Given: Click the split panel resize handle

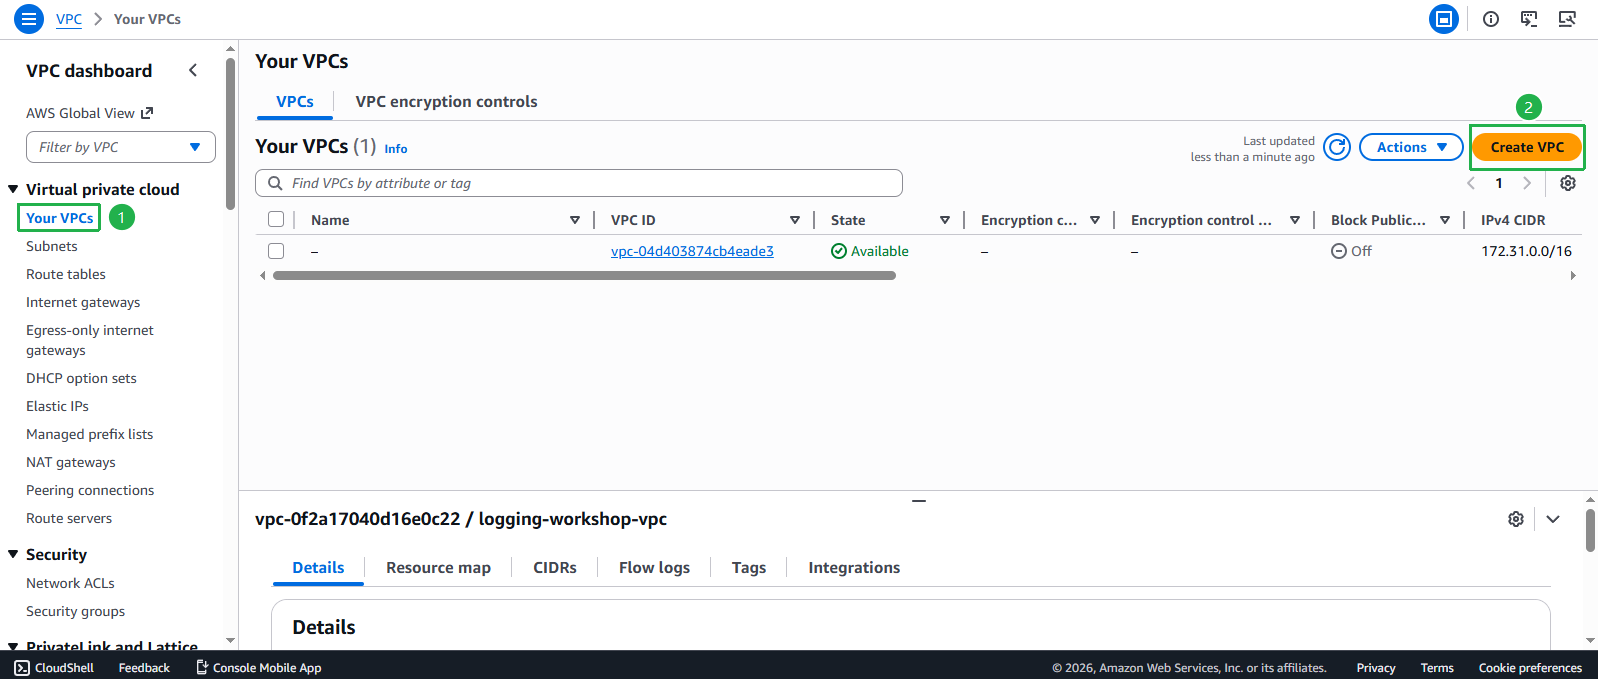Looking at the screenshot, I should pos(919,500).
